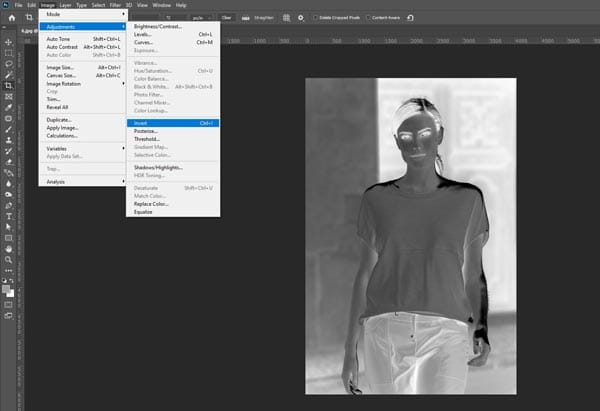Viewport: 600px width, 411px height.
Task: Toggle the Content-Aware checkbox
Action: click(368, 18)
